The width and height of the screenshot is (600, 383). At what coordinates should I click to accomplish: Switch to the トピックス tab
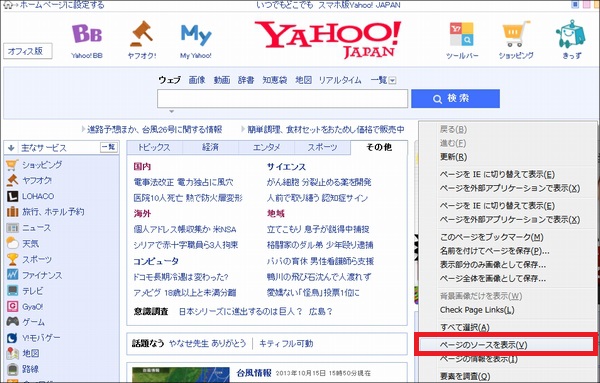155,147
